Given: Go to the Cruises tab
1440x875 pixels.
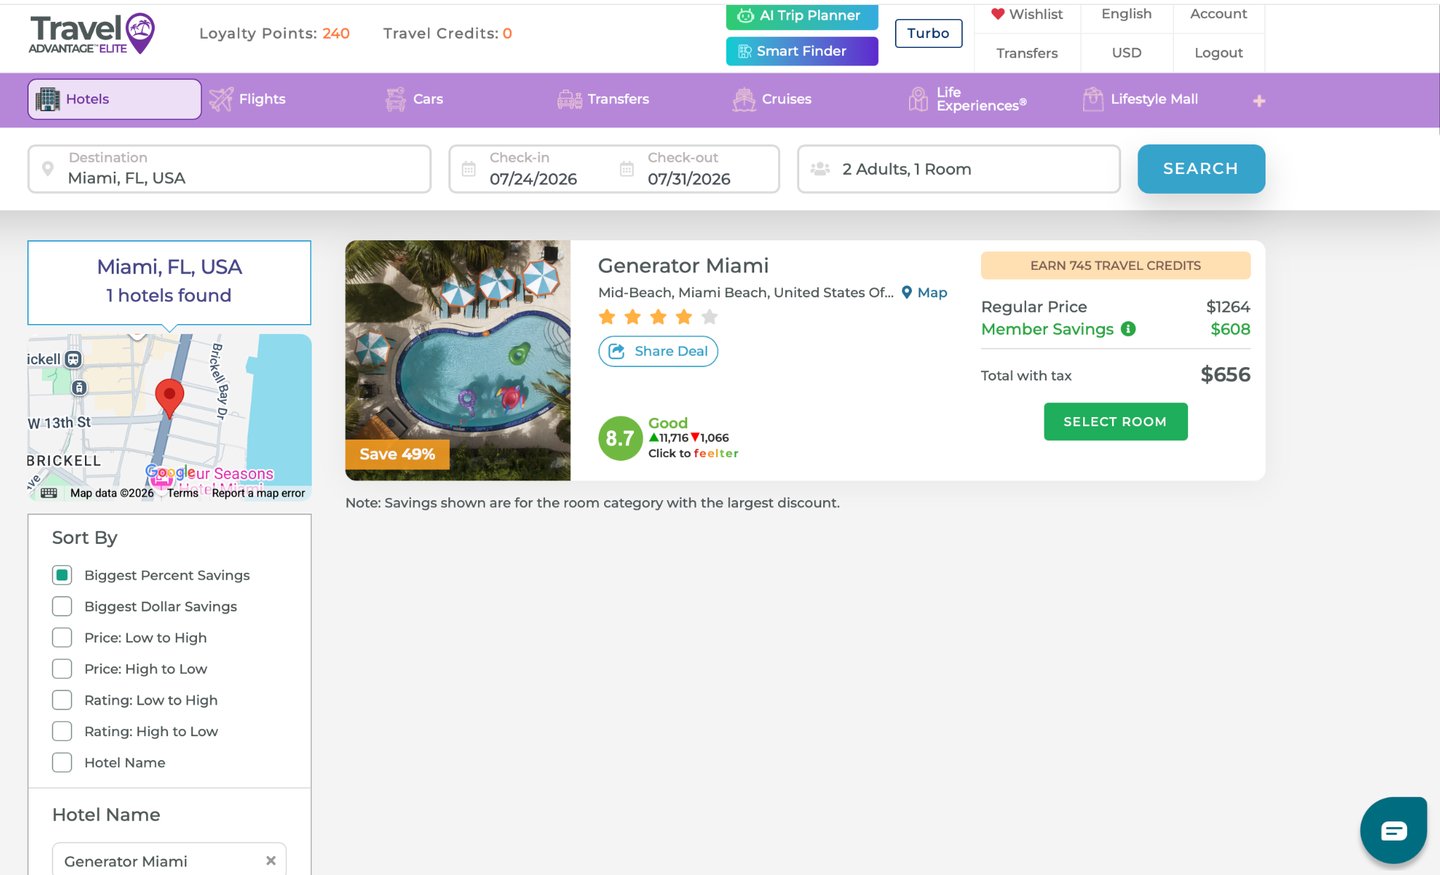Looking at the screenshot, I should pos(772,99).
